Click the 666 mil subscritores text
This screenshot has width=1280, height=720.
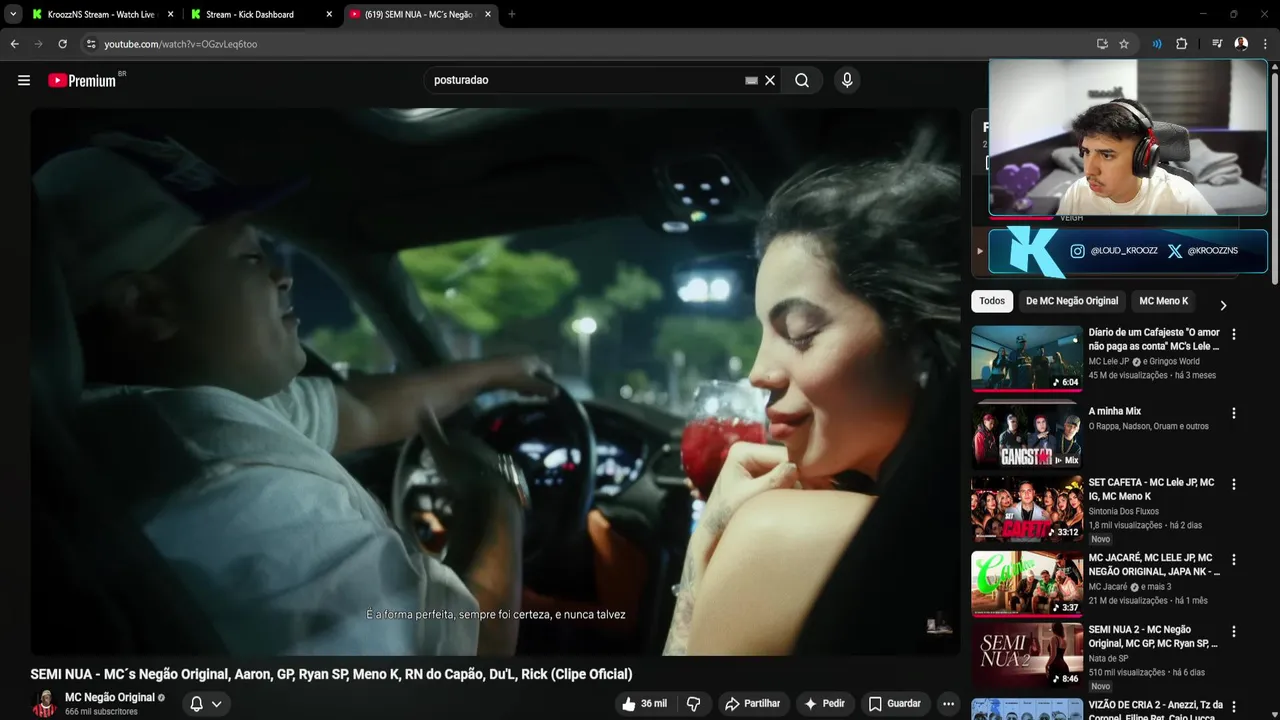[101, 712]
